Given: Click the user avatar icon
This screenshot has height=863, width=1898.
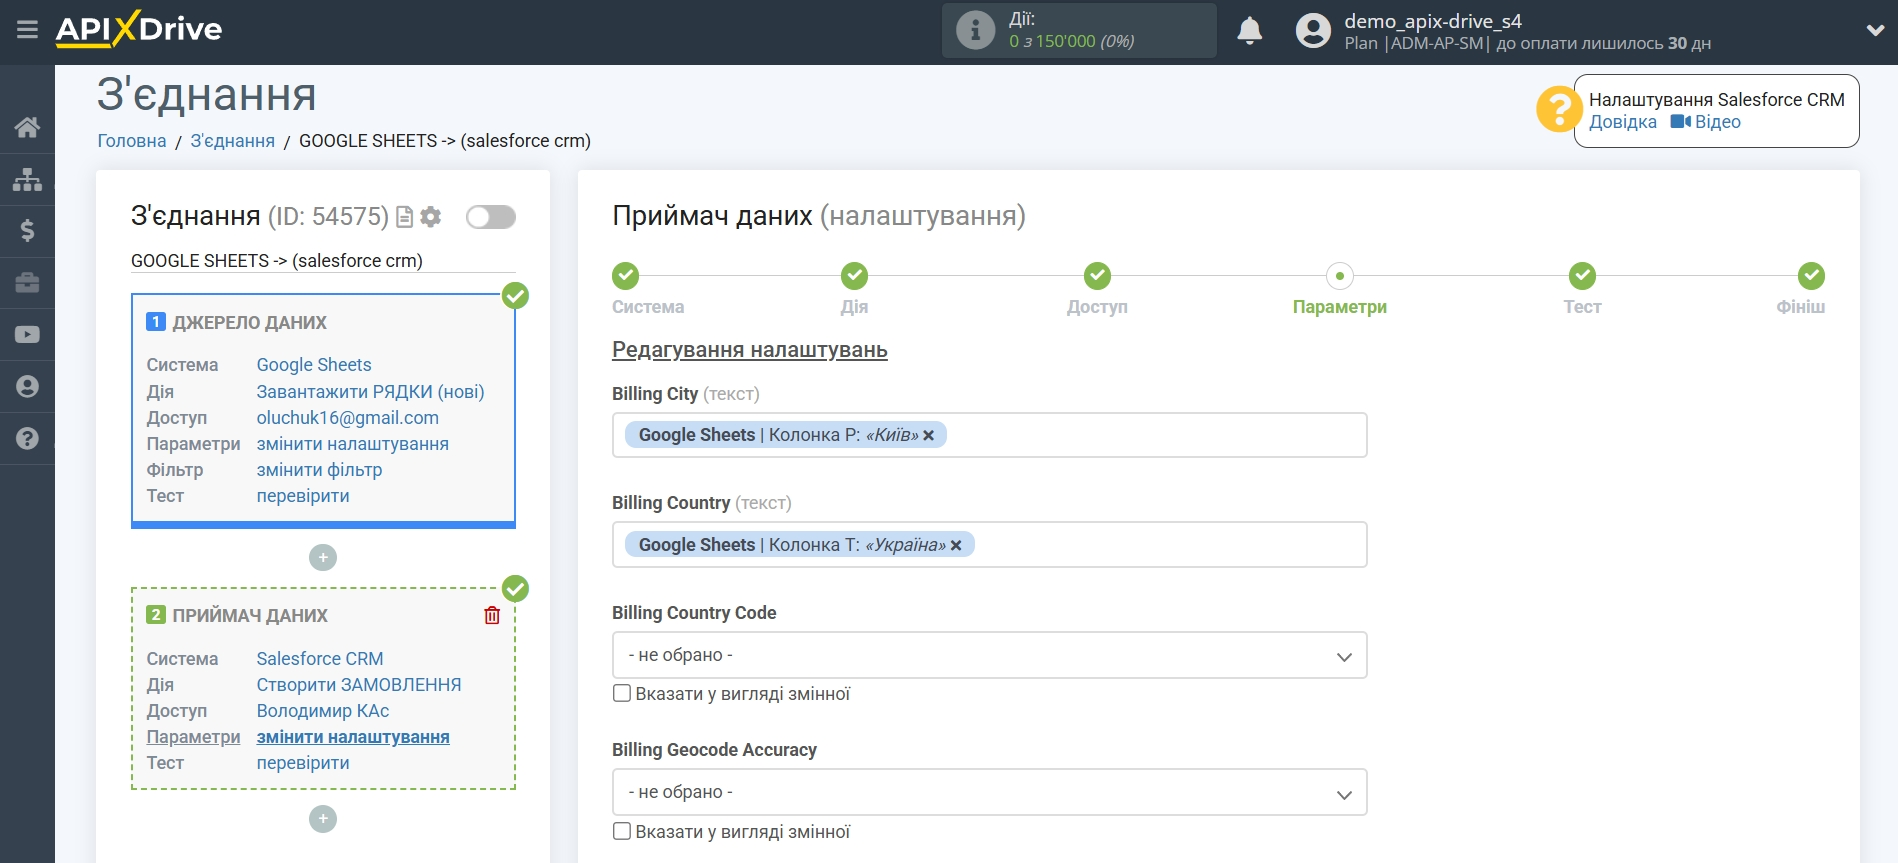Looking at the screenshot, I should pyautogui.click(x=1313, y=31).
